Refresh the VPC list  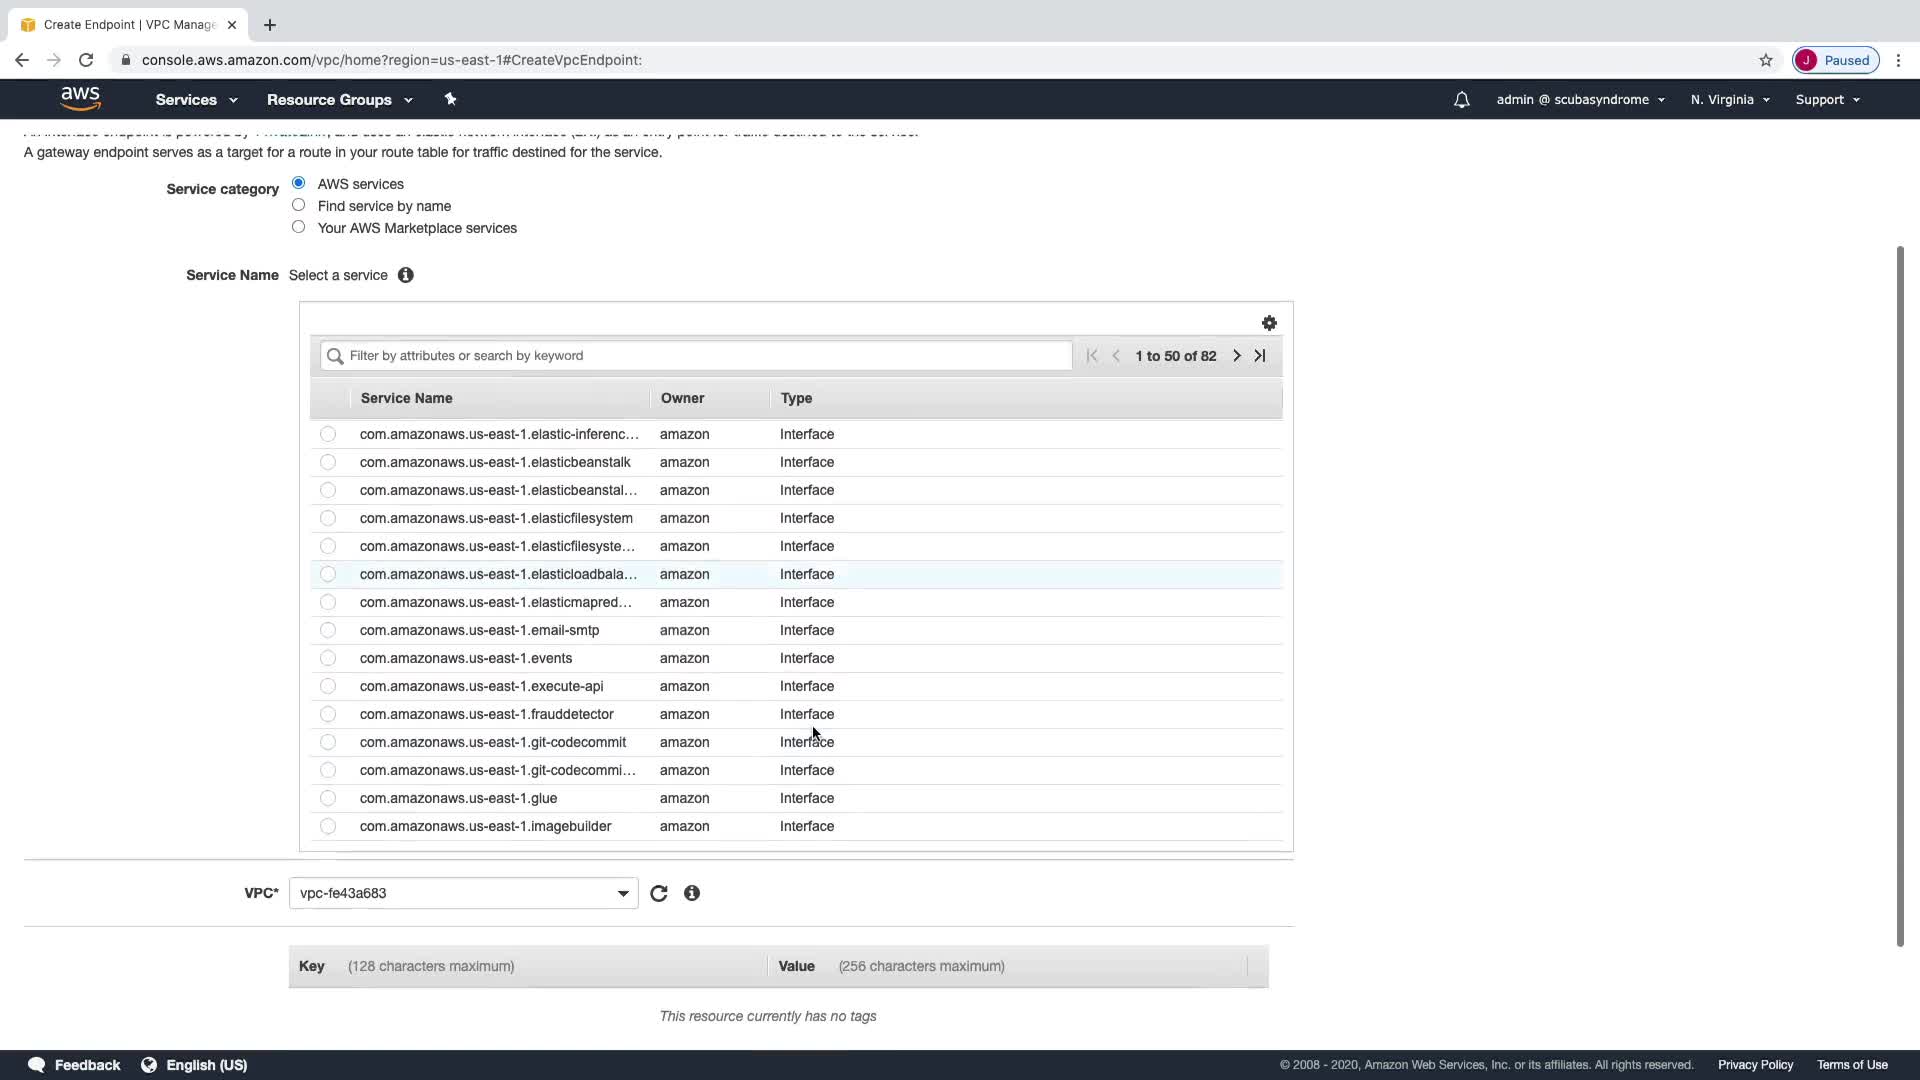[658, 893]
